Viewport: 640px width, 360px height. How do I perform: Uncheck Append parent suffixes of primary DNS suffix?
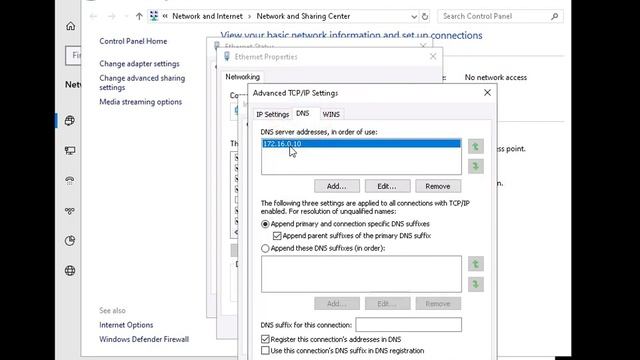277,236
